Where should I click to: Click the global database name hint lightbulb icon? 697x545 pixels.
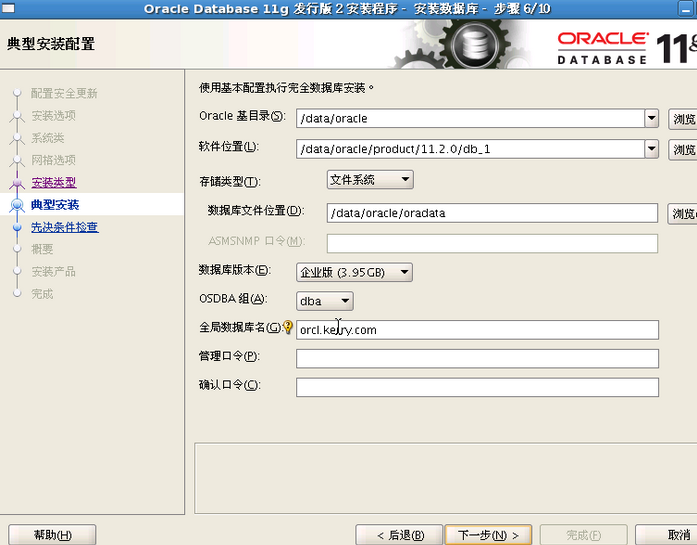click(x=288, y=327)
